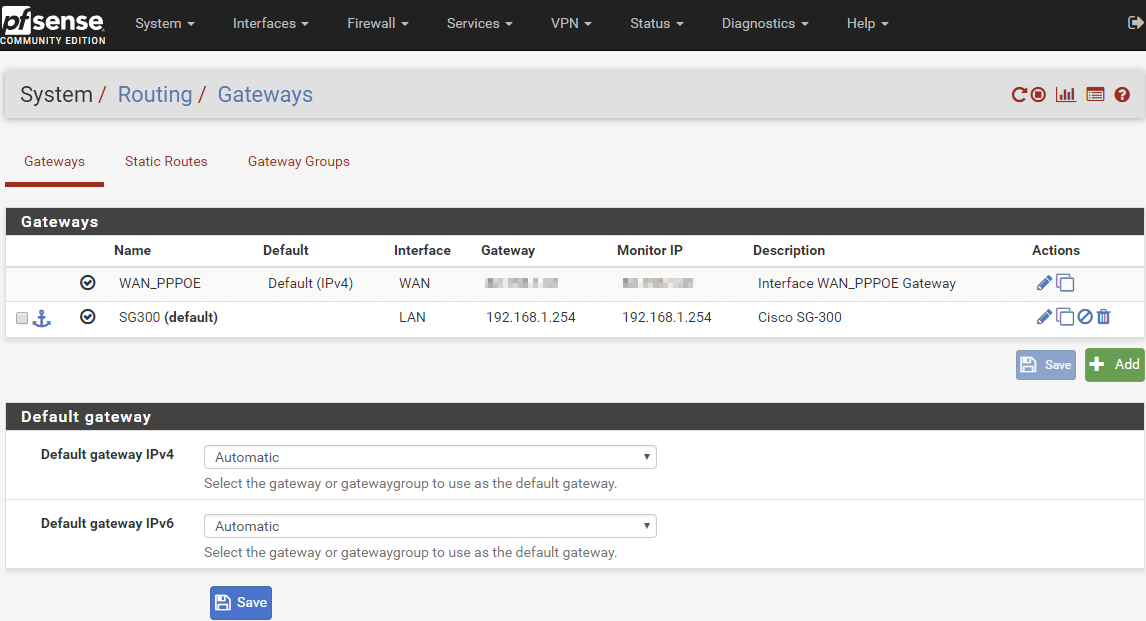Disable the SG300 gateway
Screen dimensions: 1146x621
1084,316
